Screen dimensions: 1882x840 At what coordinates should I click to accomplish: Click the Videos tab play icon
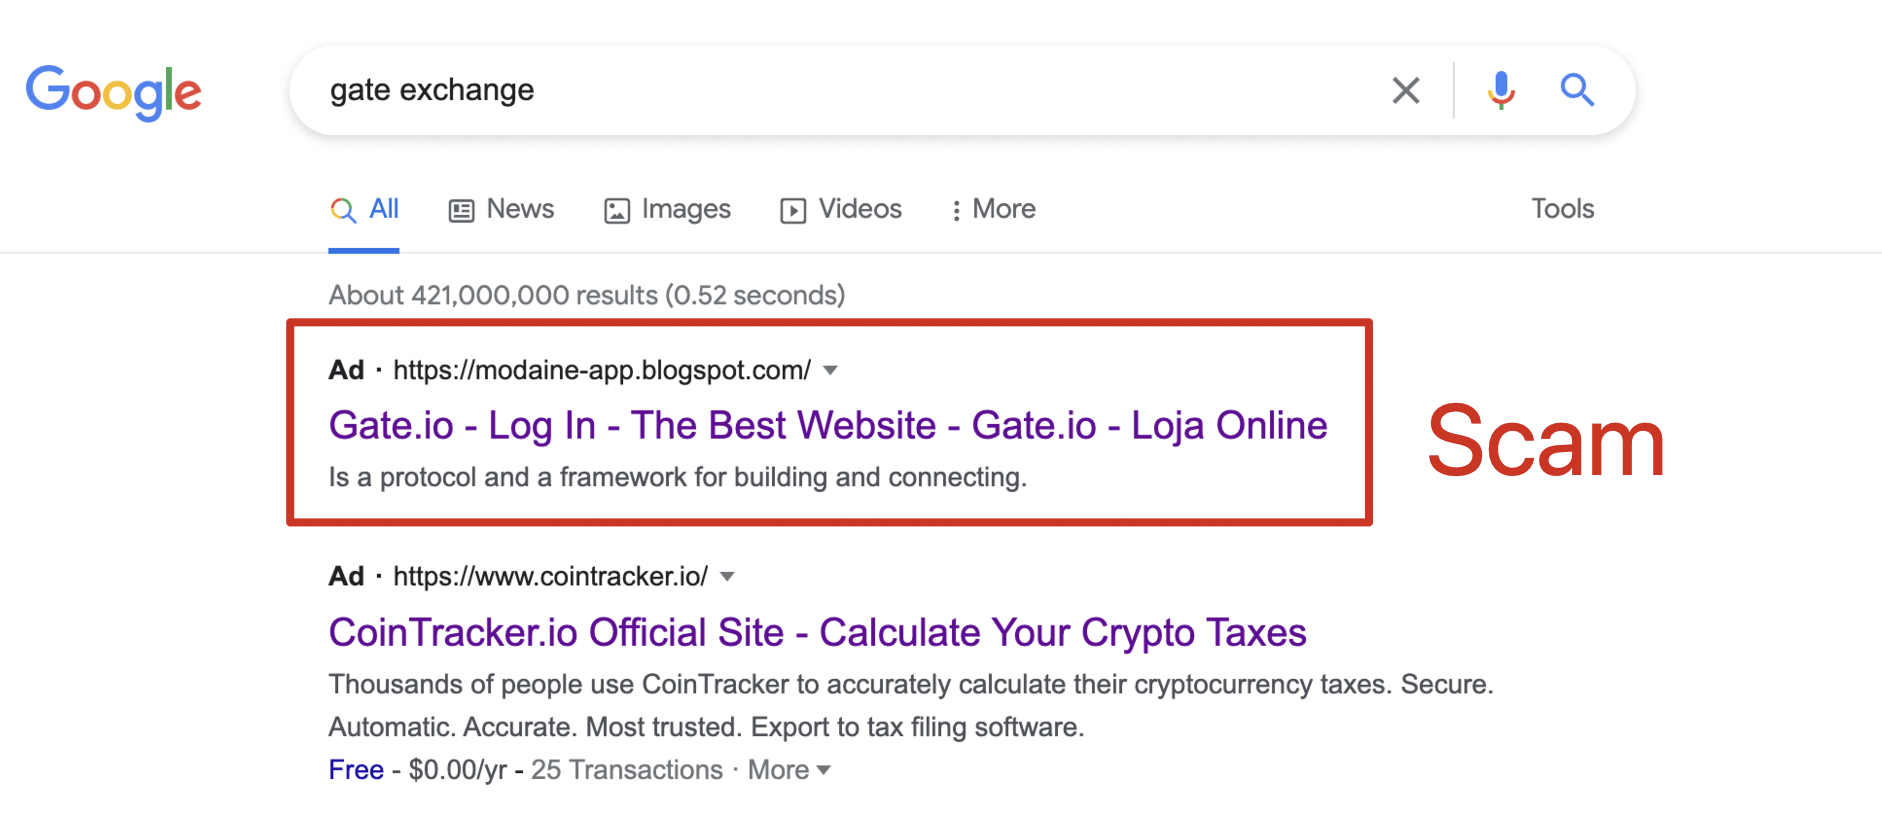793,210
